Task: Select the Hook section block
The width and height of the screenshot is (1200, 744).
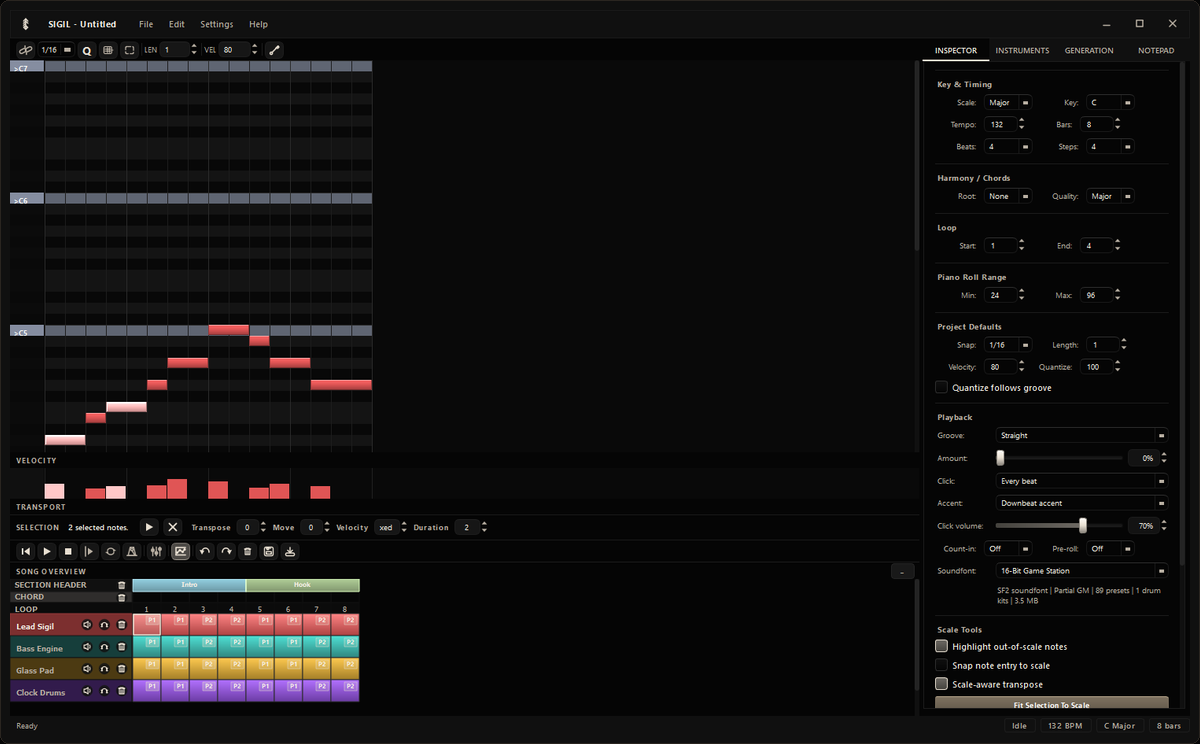Action: (x=303, y=585)
